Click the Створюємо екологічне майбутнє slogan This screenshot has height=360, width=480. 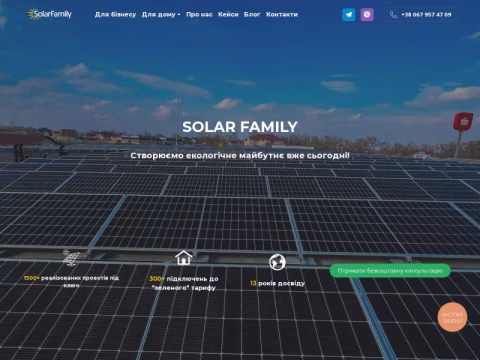coord(240,156)
